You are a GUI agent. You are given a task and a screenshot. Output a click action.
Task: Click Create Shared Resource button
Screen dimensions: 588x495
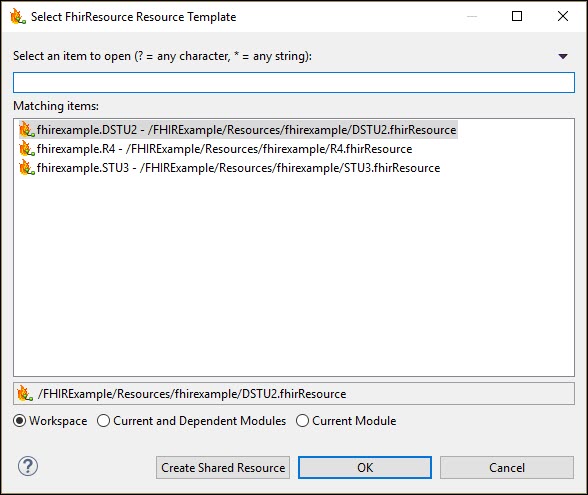click(223, 468)
